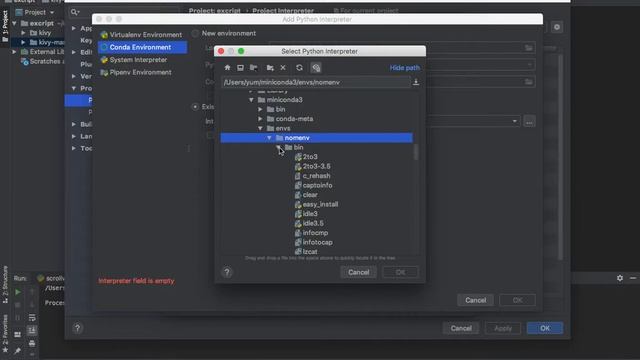Collapse the nomenv folder
The image size is (640, 360).
(x=269, y=138)
